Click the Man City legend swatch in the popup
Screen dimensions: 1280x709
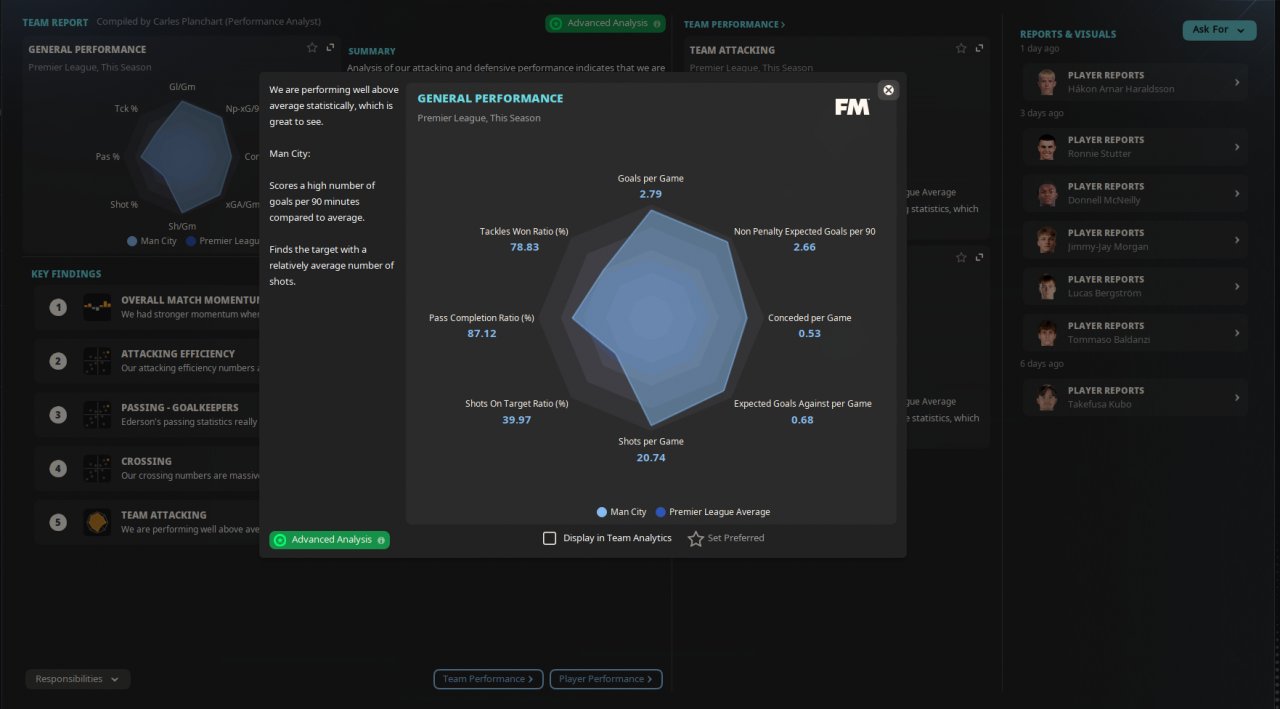coord(602,512)
